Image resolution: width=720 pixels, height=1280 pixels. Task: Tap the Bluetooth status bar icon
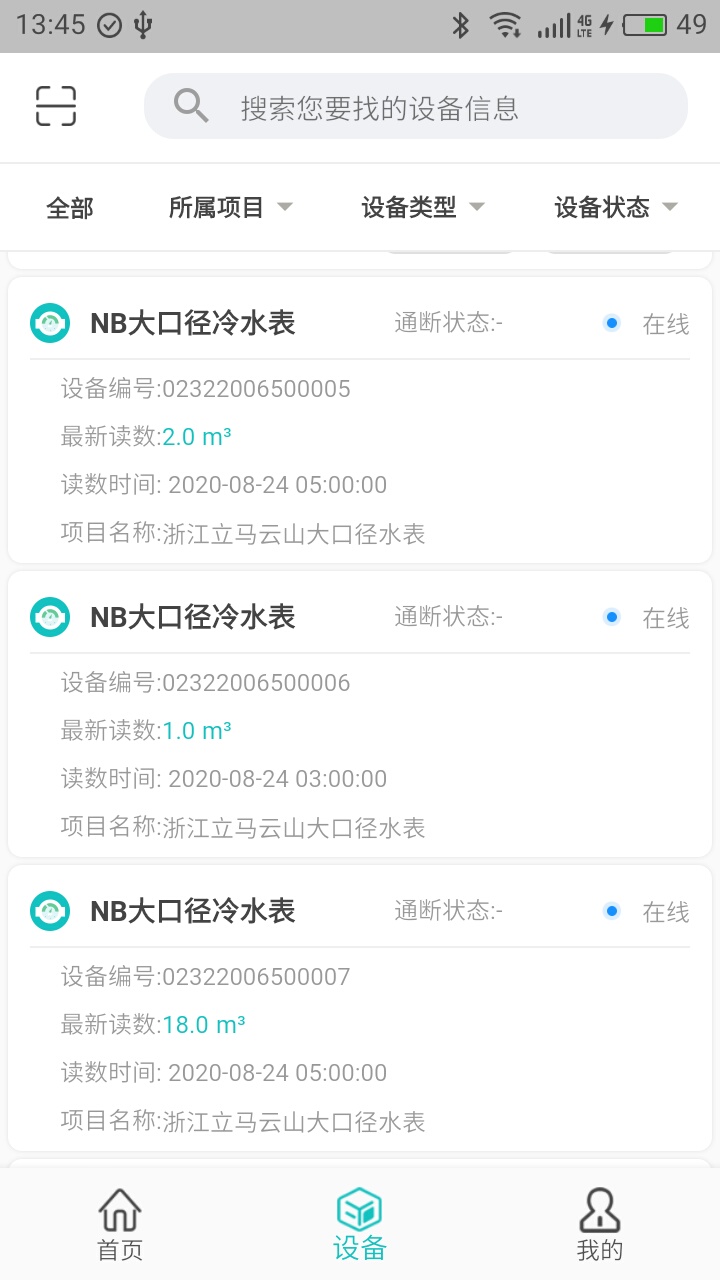[x=460, y=25]
